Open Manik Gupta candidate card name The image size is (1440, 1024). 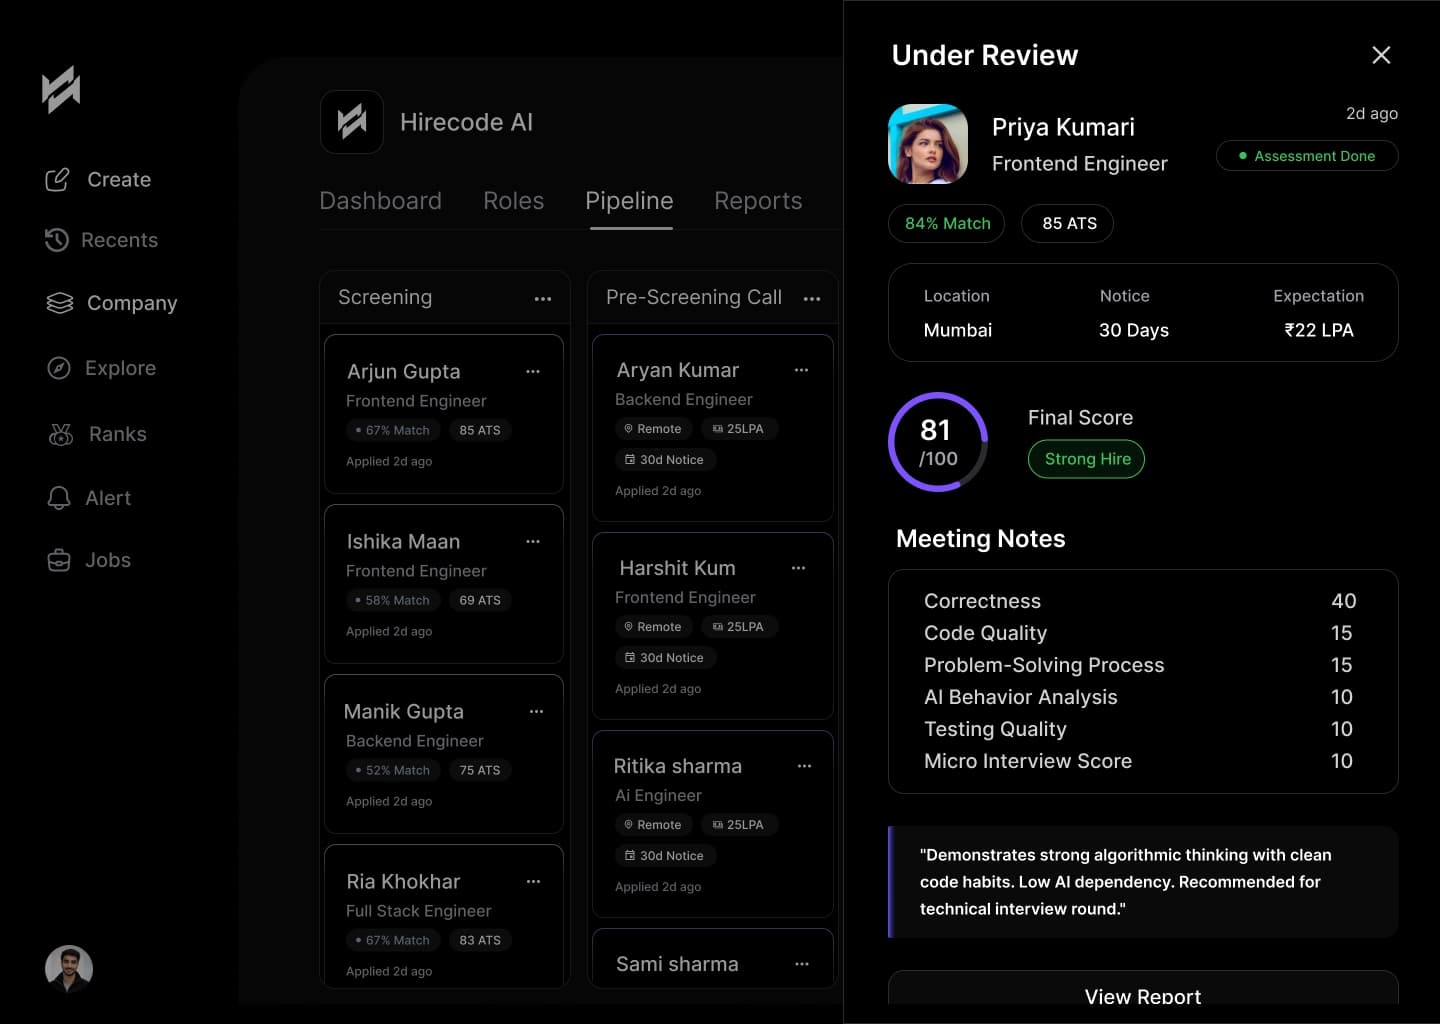point(404,712)
